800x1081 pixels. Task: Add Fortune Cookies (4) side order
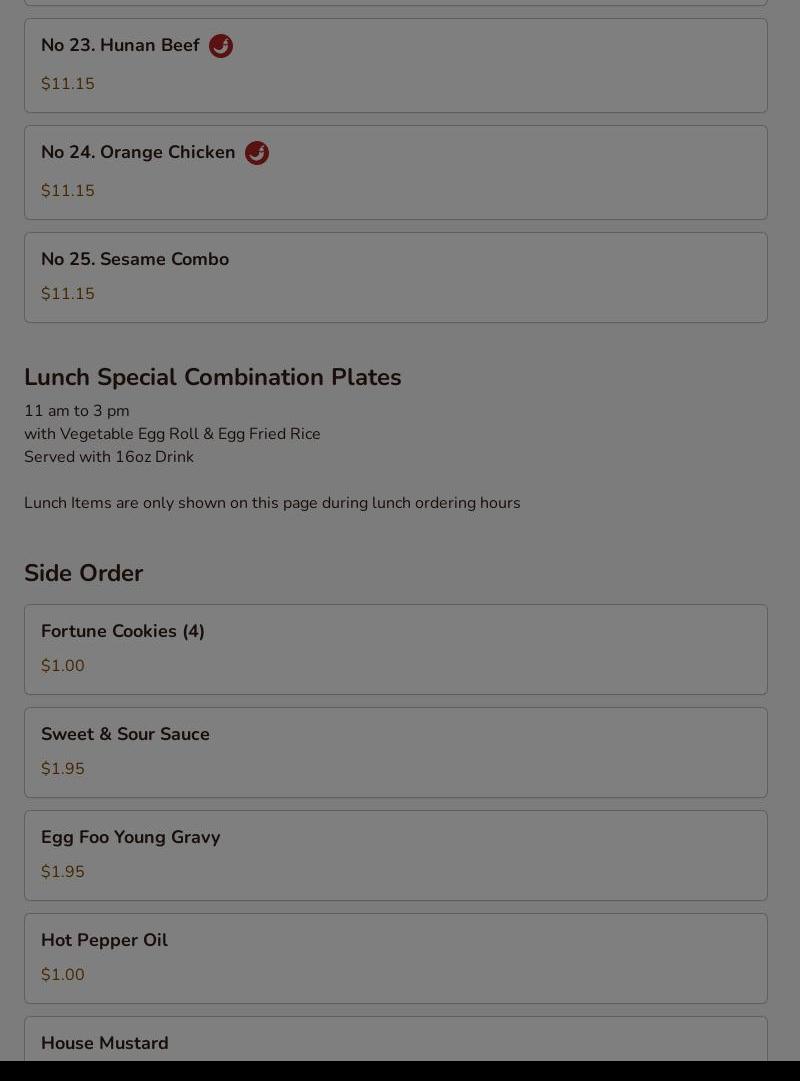pyautogui.click(x=396, y=649)
